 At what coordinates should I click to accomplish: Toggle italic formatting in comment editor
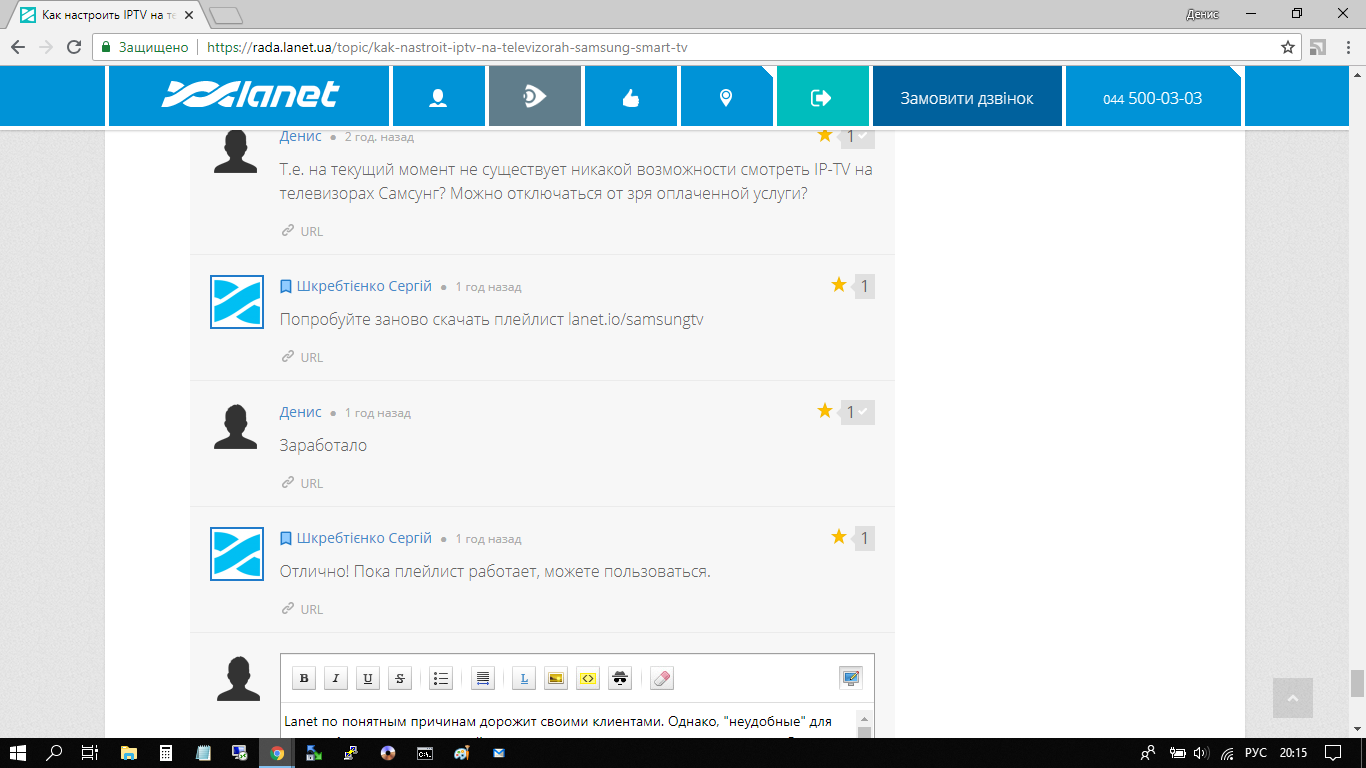click(337, 679)
